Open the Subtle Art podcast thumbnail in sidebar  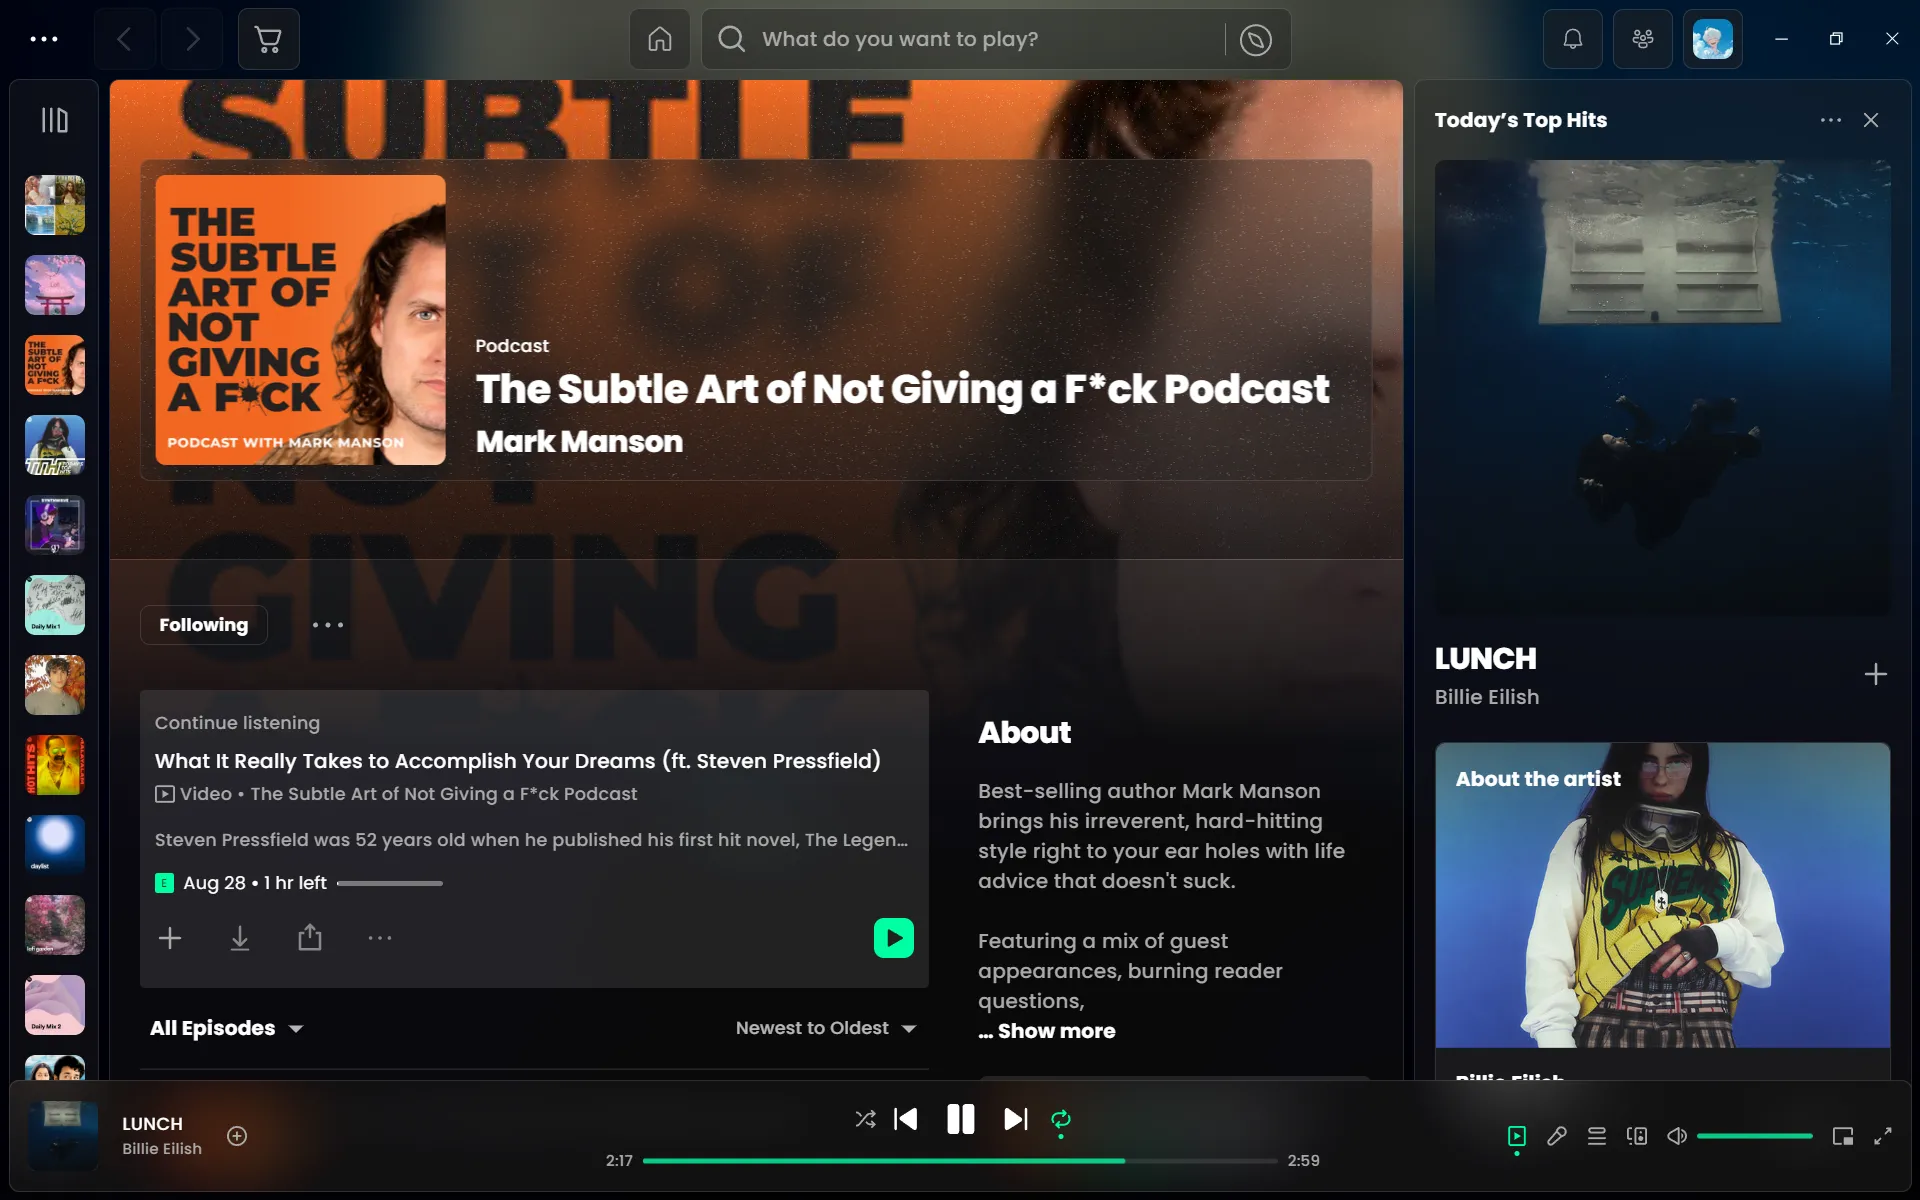[55, 365]
